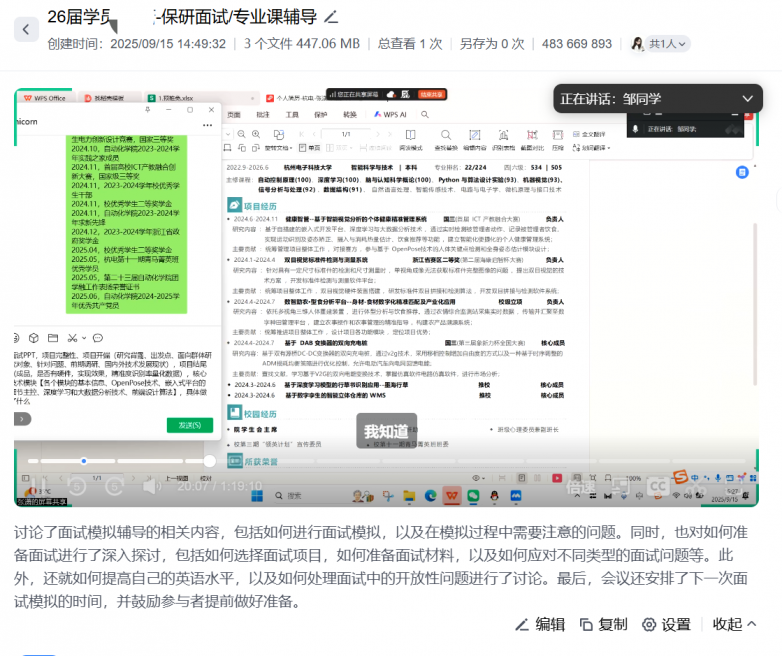Mute the video with the speaker icon
Image resolution: width=782 pixels, height=656 pixels.
[x=151, y=487]
